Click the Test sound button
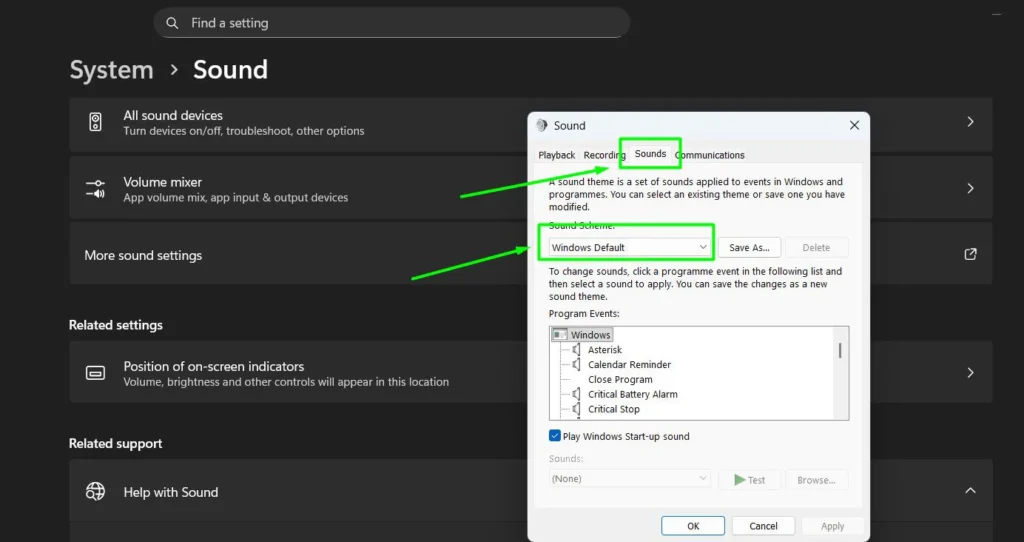1024x542 pixels. click(x=749, y=479)
